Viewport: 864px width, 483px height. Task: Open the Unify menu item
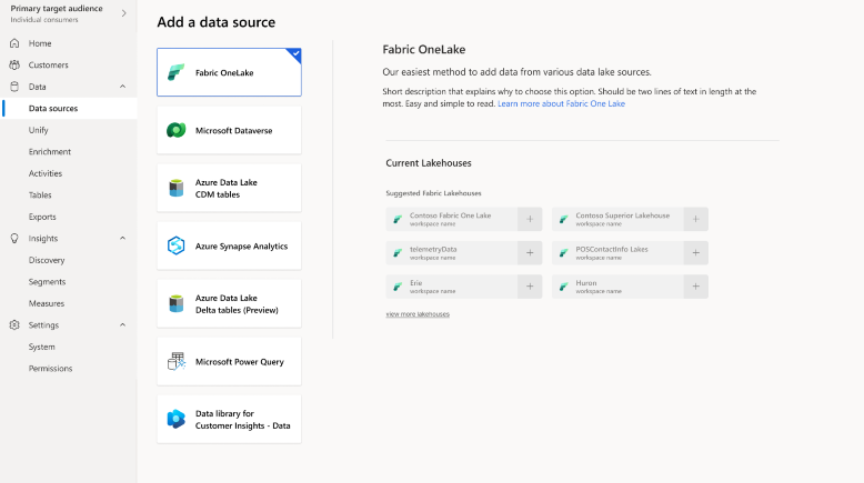pyautogui.click(x=38, y=130)
